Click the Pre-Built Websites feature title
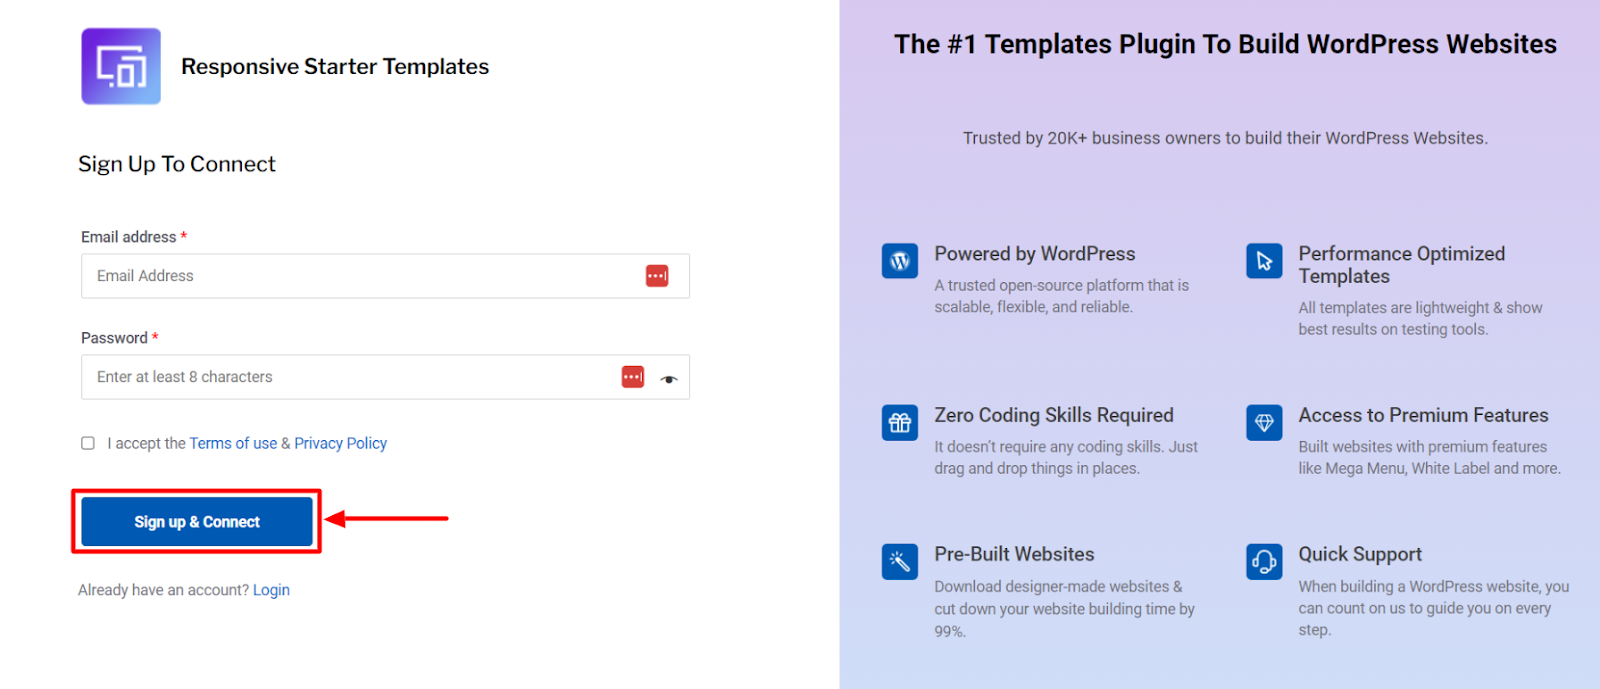The width and height of the screenshot is (1600, 689). pyautogui.click(x=1014, y=554)
